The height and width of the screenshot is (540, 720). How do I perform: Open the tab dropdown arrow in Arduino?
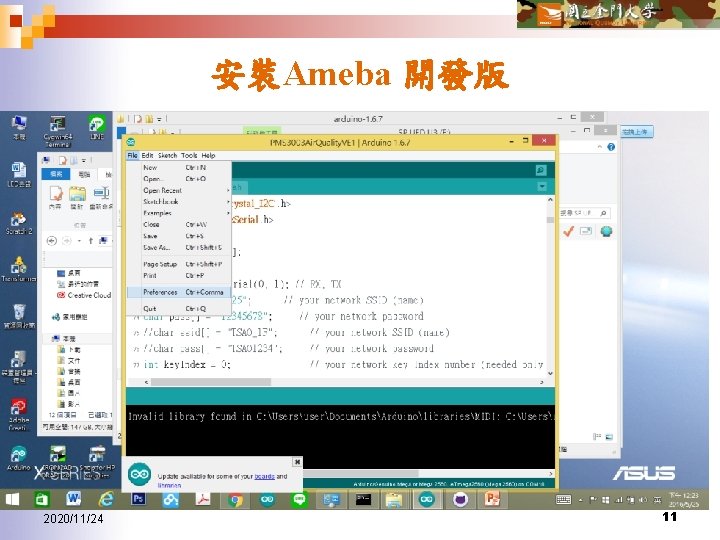pos(542,186)
